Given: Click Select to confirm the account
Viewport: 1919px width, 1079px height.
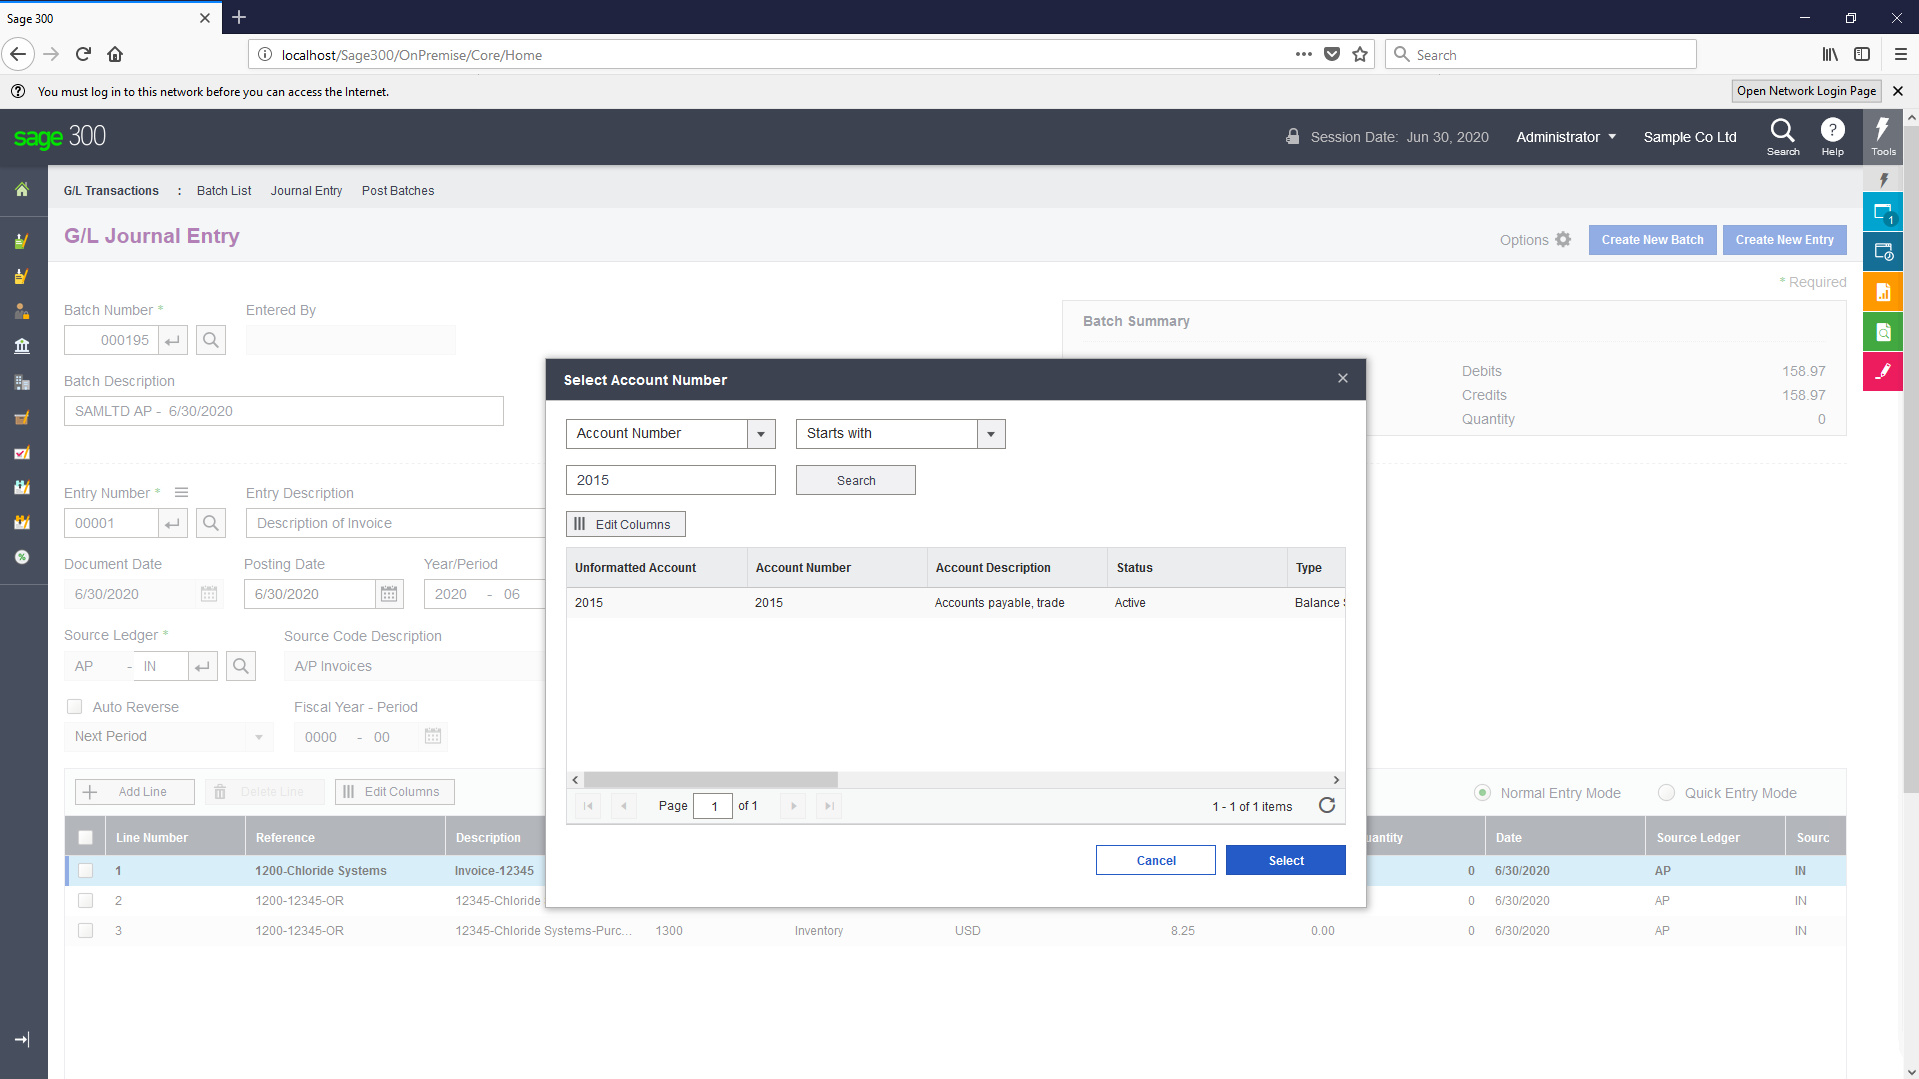Looking at the screenshot, I should pyautogui.click(x=1286, y=861).
